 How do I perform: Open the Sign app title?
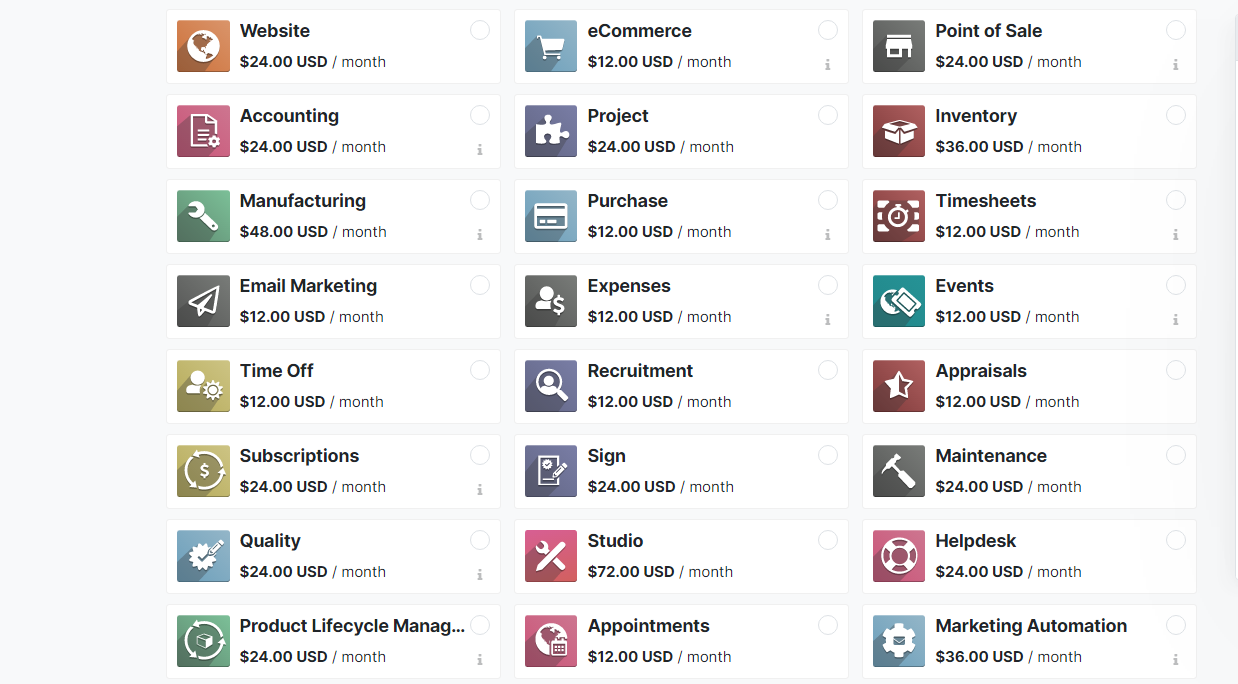pyautogui.click(x=607, y=456)
